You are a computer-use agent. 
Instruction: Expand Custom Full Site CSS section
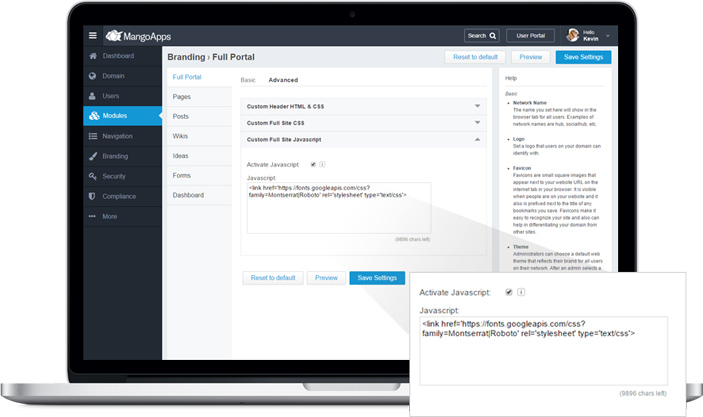[x=363, y=123]
